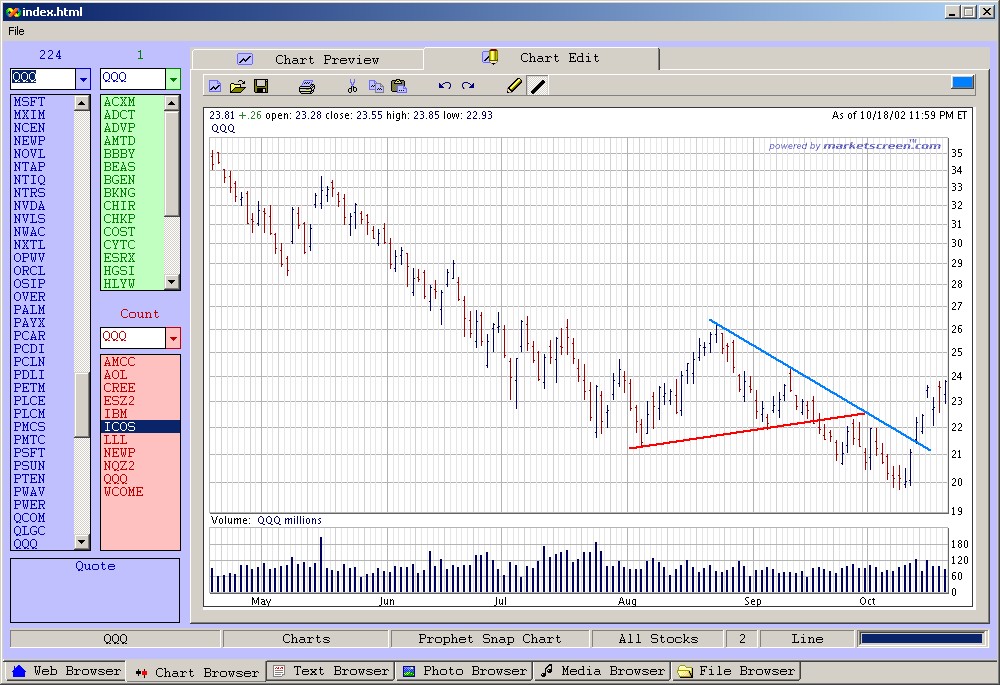This screenshot has height=685, width=1000.
Task: Print the chart using the printer icon
Action: click(307, 86)
